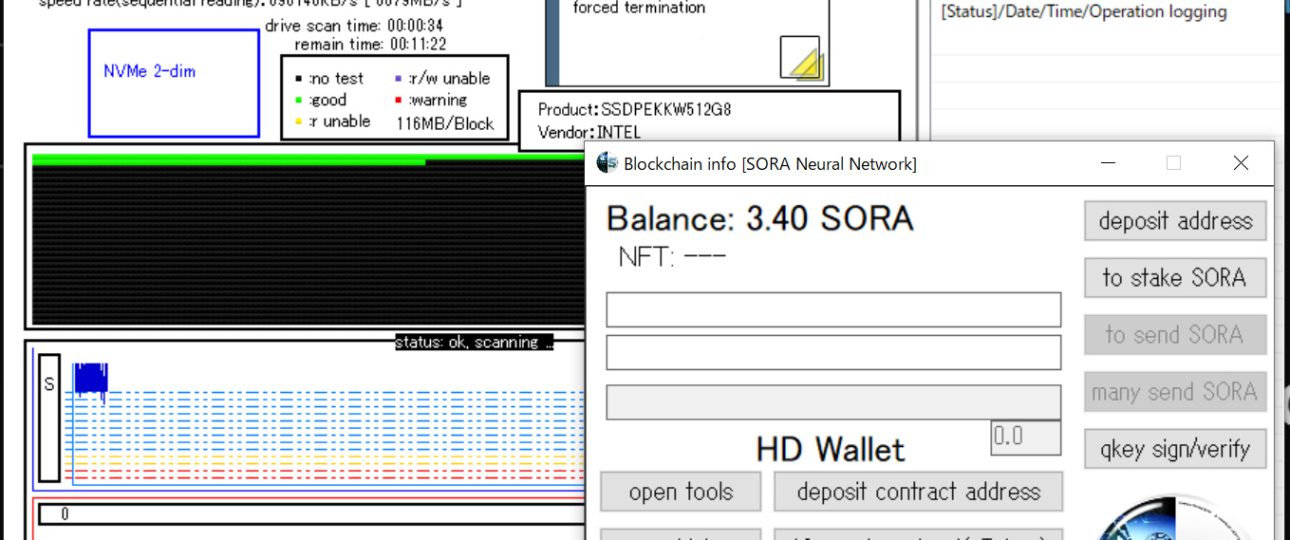Image resolution: width=1290 pixels, height=540 pixels.
Task: Click the blue speed spike in graph
Action: click(x=90, y=380)
